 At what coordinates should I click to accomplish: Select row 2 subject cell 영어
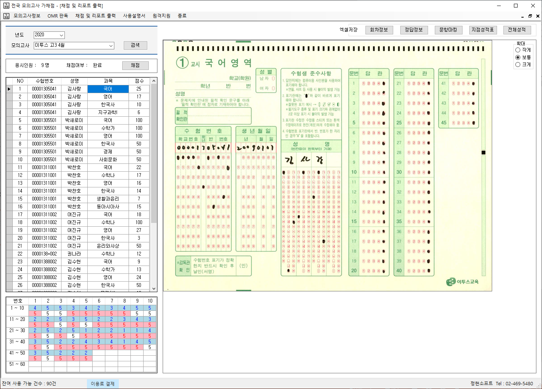point(108,97)
